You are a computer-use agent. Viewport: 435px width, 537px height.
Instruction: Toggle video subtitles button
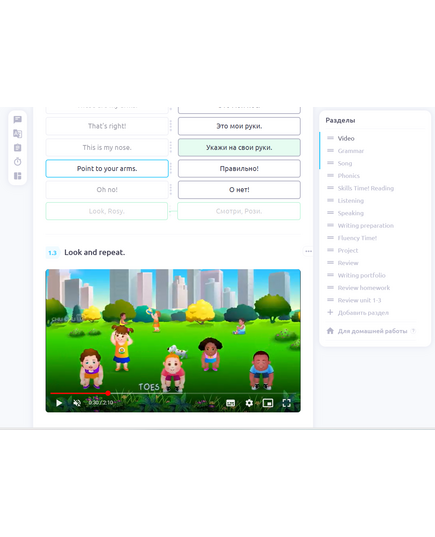(x=231, y=403)
